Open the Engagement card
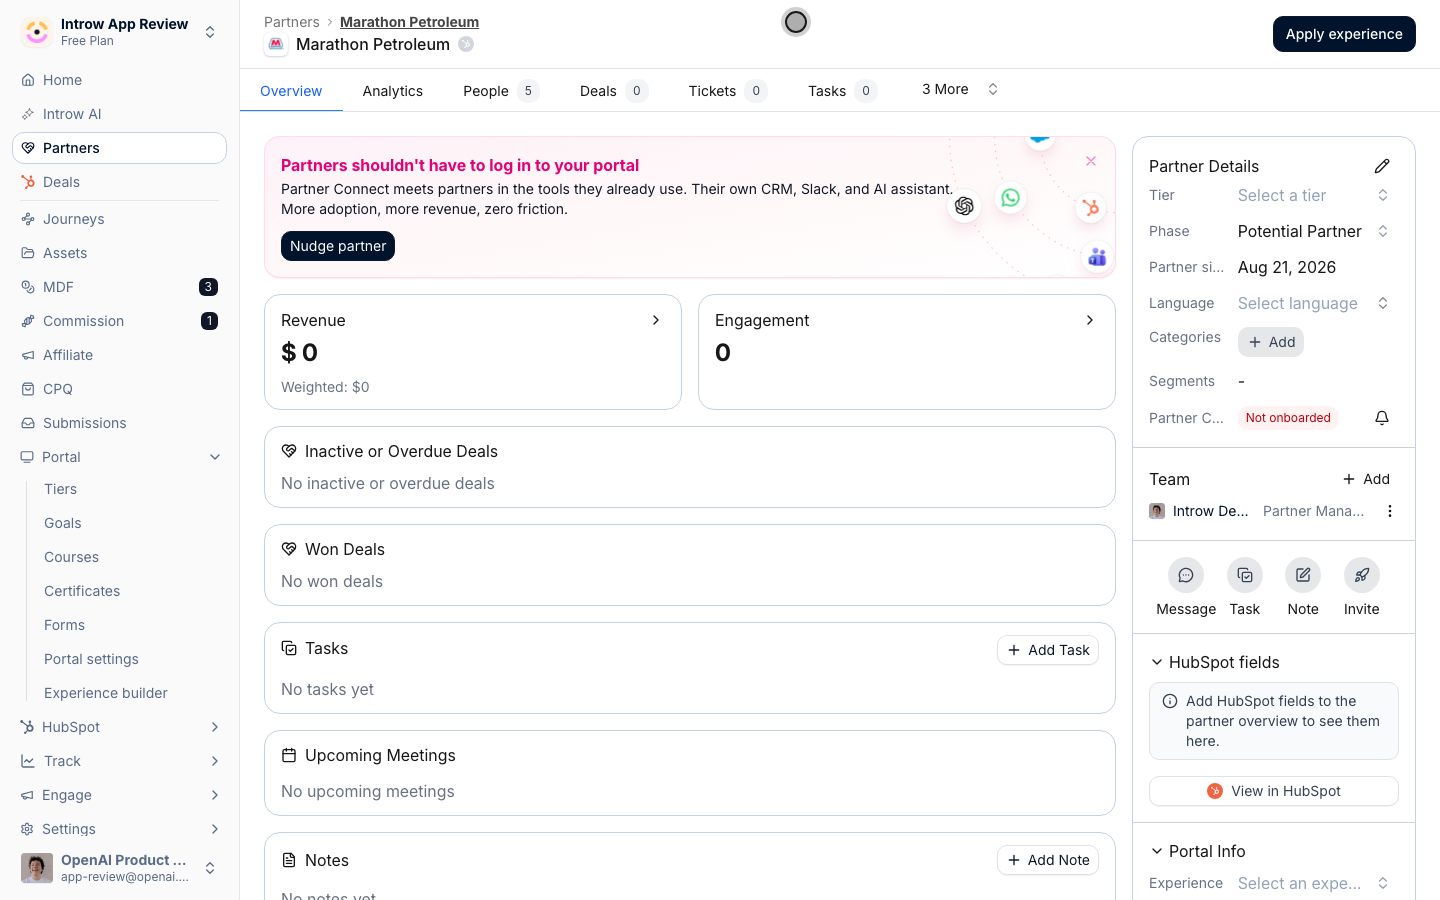Screen dimensions: 1440x900 pyautogui.click(x=907, y=352)
